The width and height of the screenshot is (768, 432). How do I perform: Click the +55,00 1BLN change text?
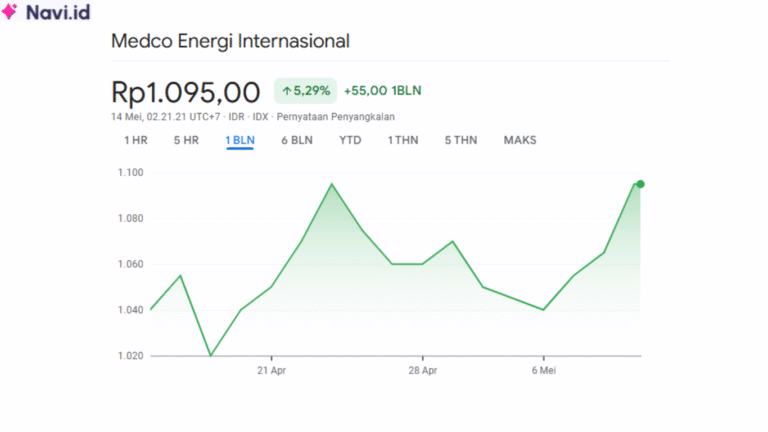pos(382,91)
